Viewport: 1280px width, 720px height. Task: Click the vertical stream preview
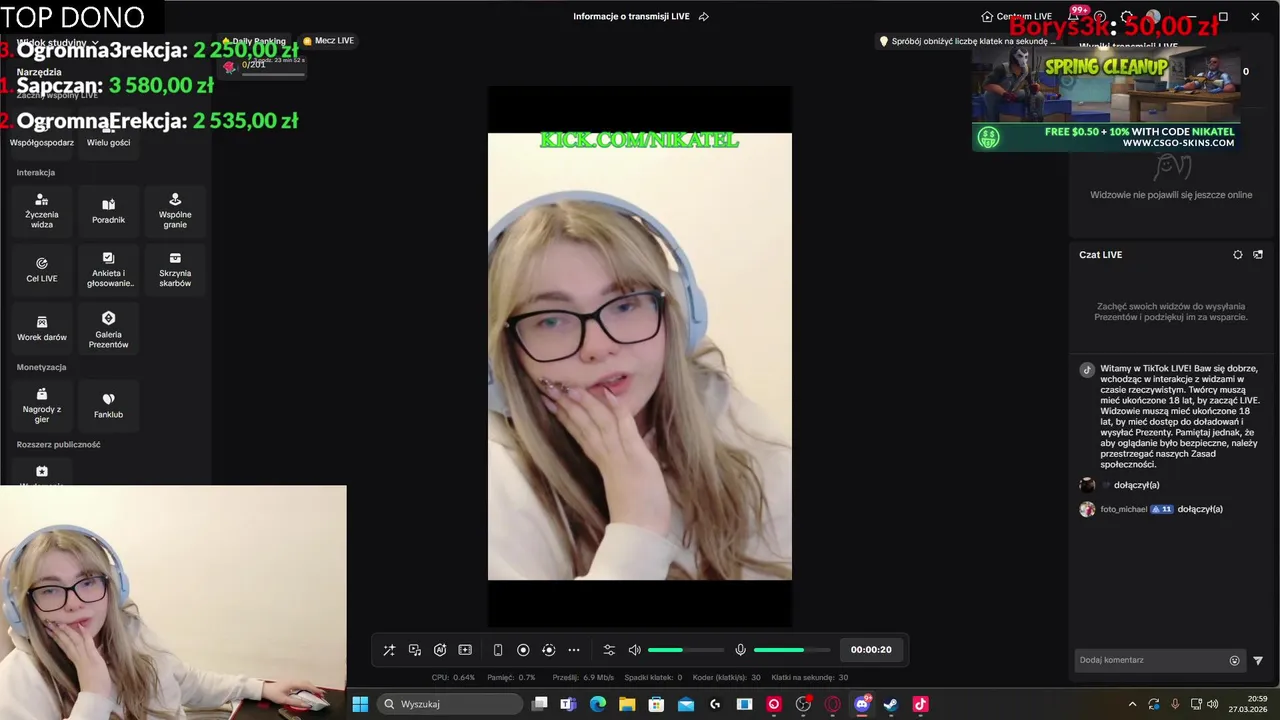(x=640, y=356)
